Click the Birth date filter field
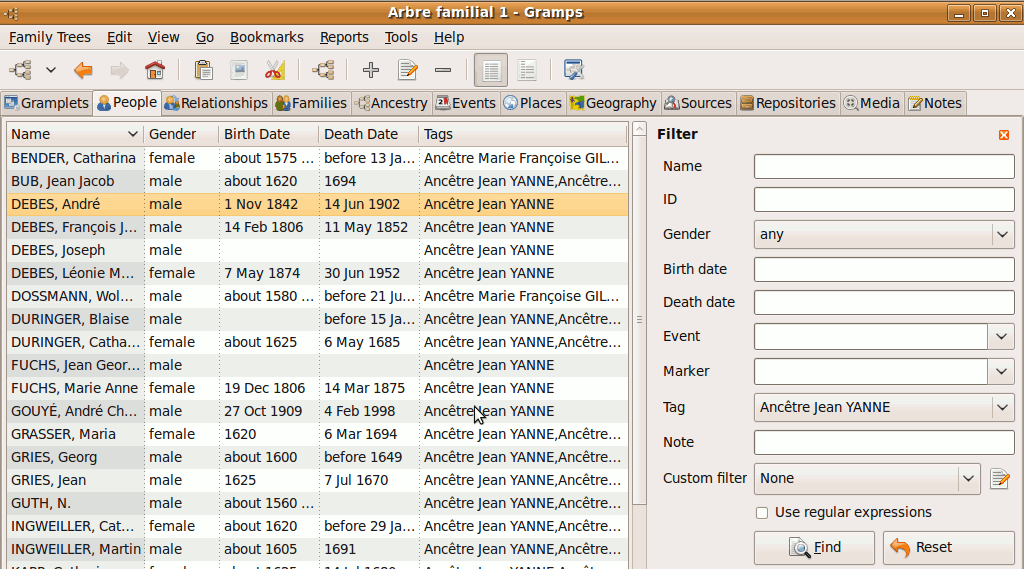The image size is (1024, 569). click(x=884, y=269)
